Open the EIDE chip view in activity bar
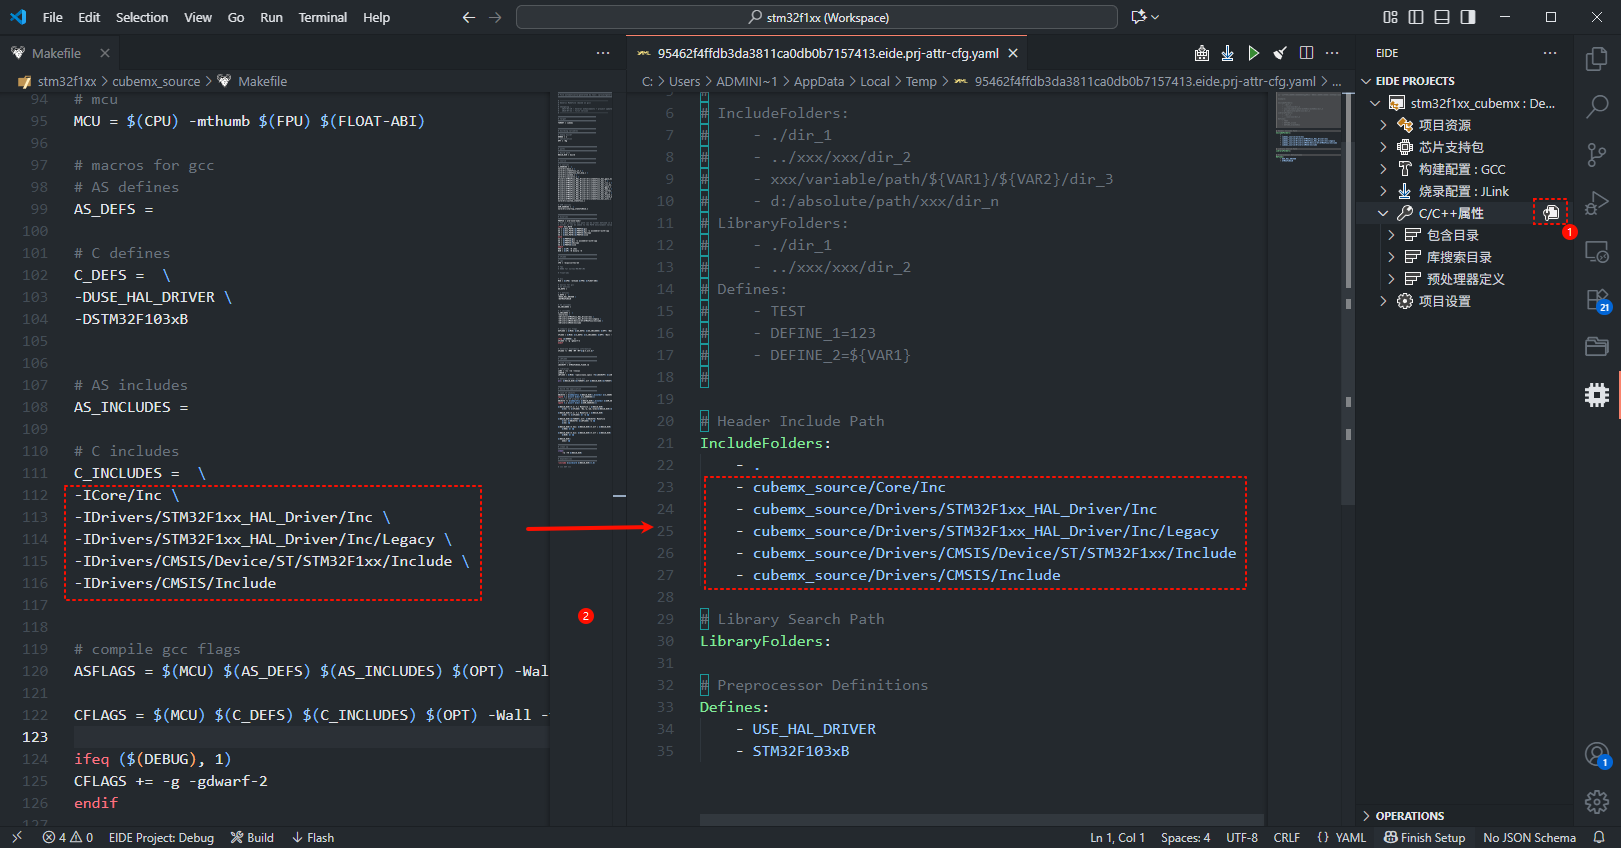Screen dimensions: 1621x848 (1597, 395)
